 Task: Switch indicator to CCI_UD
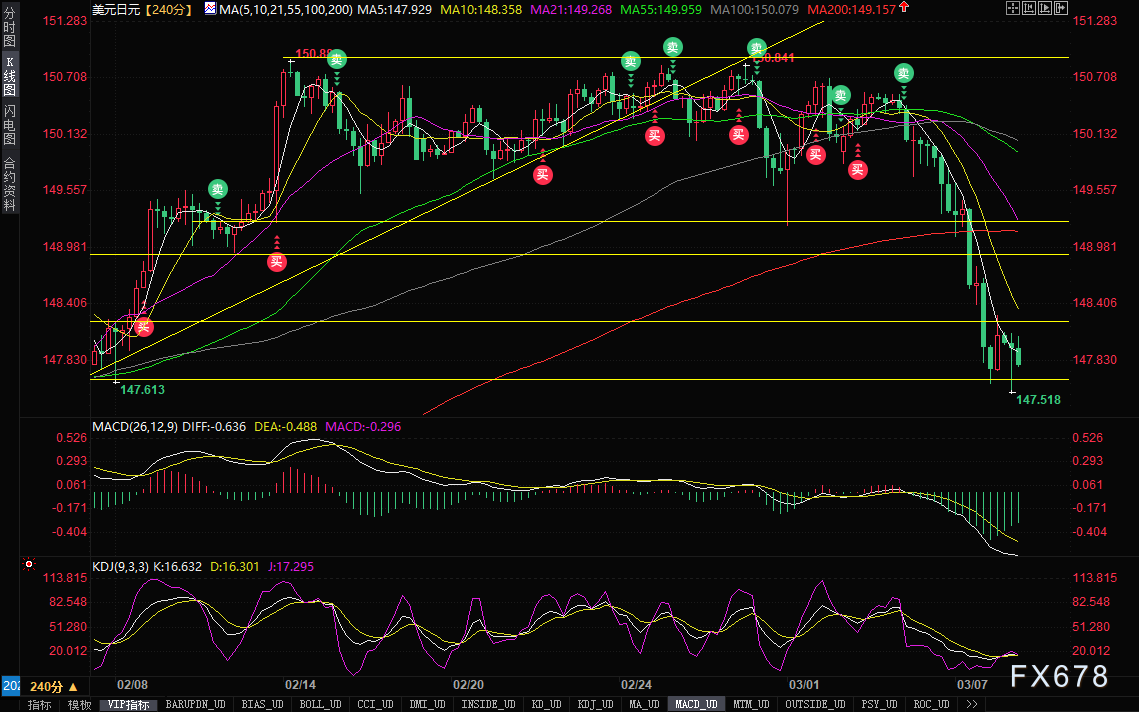click(375, 704)
